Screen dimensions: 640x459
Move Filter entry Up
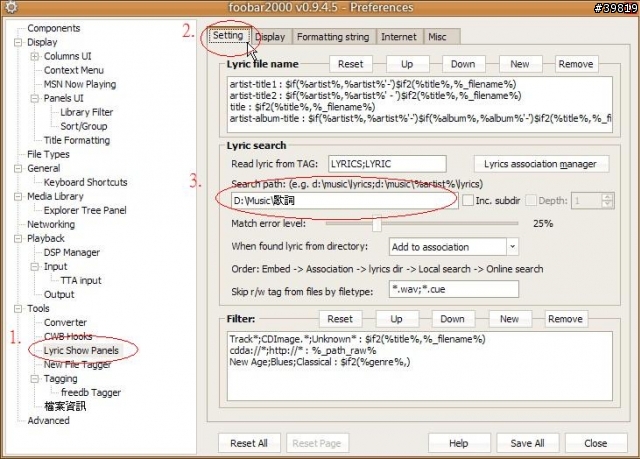397,319
